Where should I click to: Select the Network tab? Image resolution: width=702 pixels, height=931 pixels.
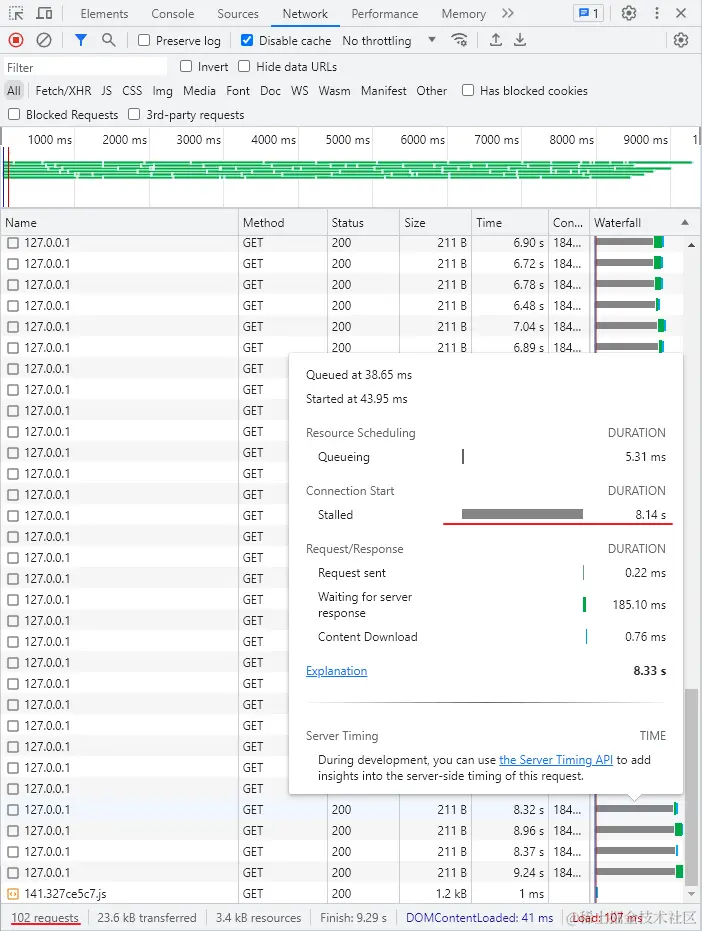click(305, 14)
